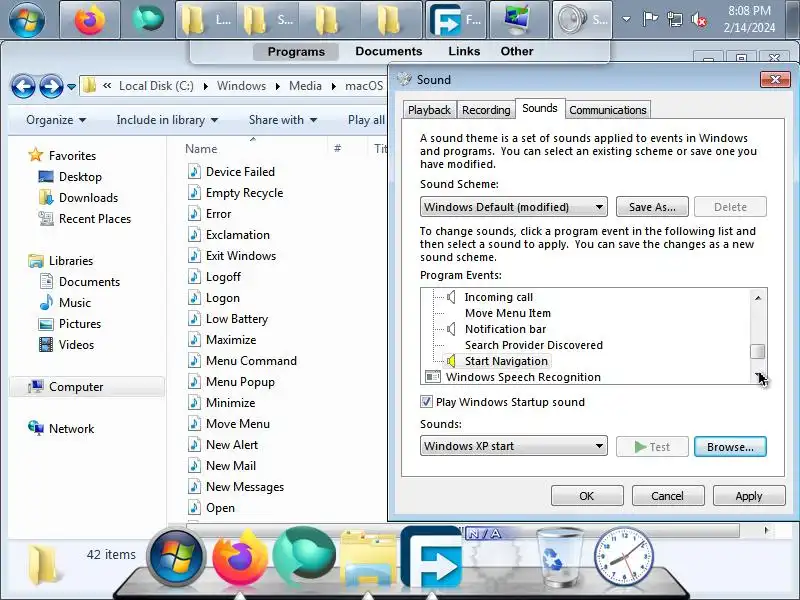Switch to the Communications tab
The image size is (800, 600).
(x=608, y=110)
